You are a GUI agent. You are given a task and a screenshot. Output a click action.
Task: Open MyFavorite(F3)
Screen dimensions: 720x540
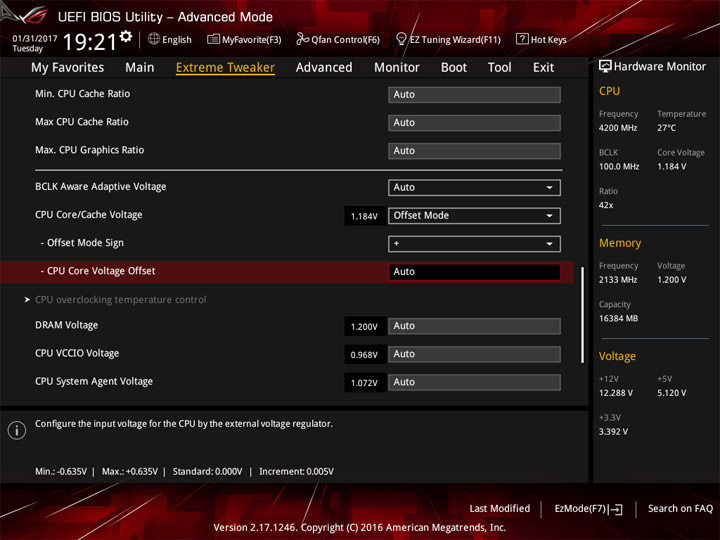pos(244,39)
